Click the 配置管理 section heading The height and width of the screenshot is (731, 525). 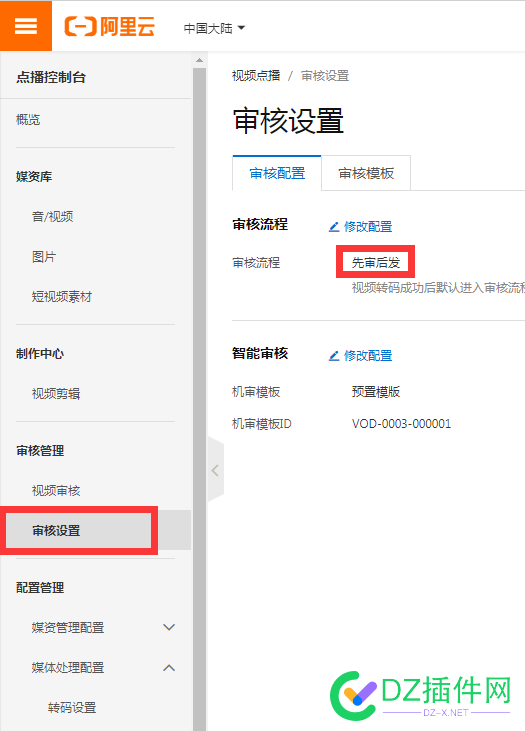pos(40,588)
